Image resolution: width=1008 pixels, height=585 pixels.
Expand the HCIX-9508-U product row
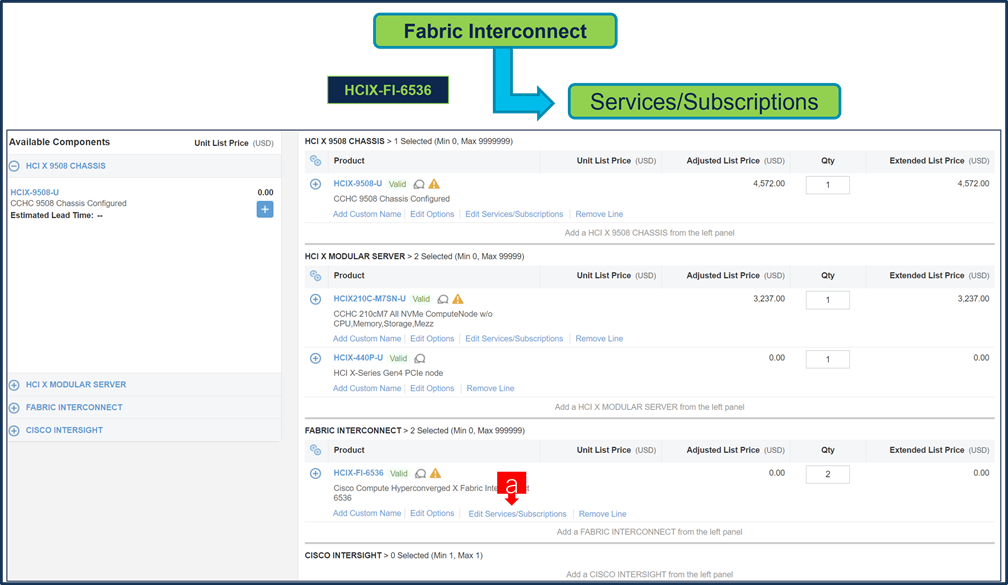(316, 184)
